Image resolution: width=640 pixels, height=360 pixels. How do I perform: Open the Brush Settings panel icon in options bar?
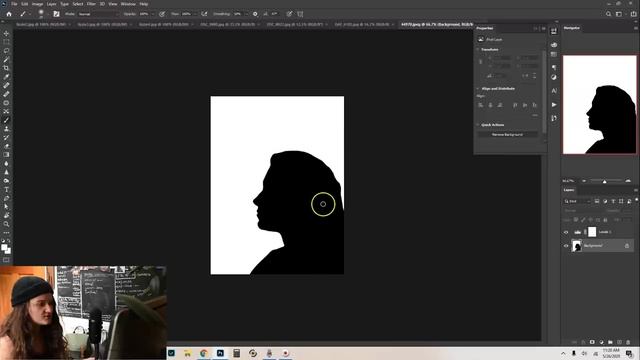[56, 14]
